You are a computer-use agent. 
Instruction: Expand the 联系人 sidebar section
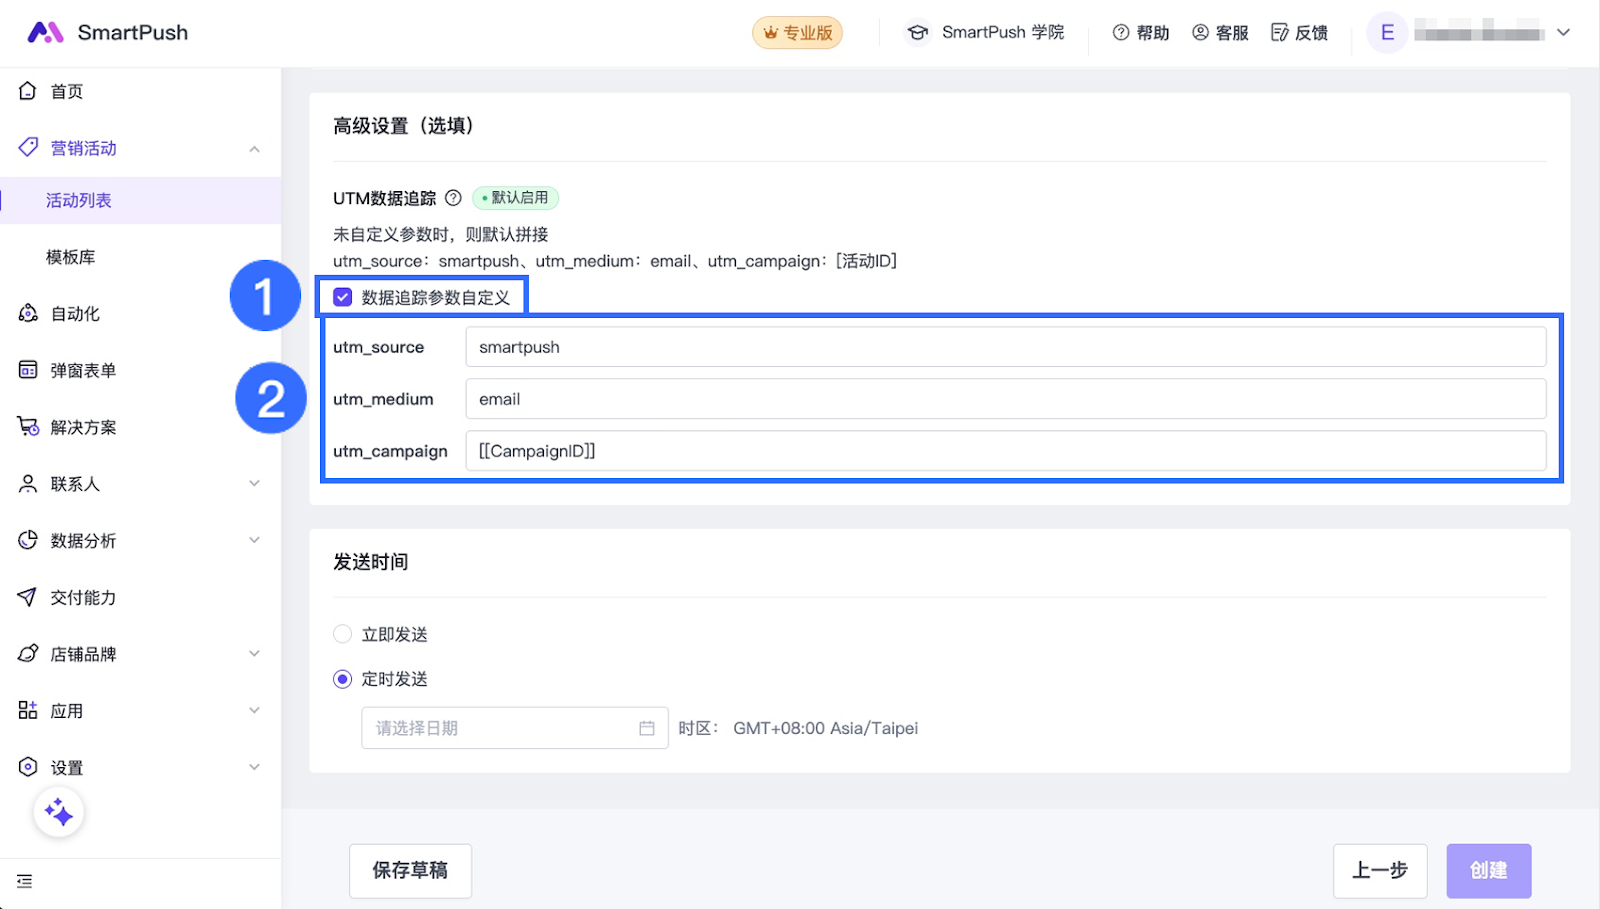pos(254,484)
